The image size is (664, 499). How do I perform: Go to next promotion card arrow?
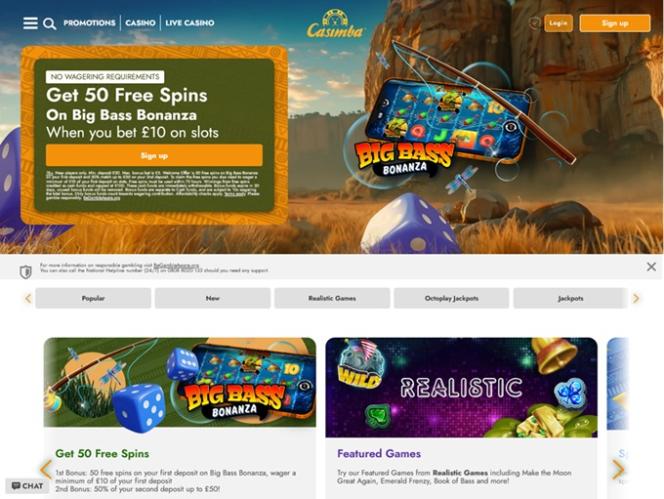(618, 469)
